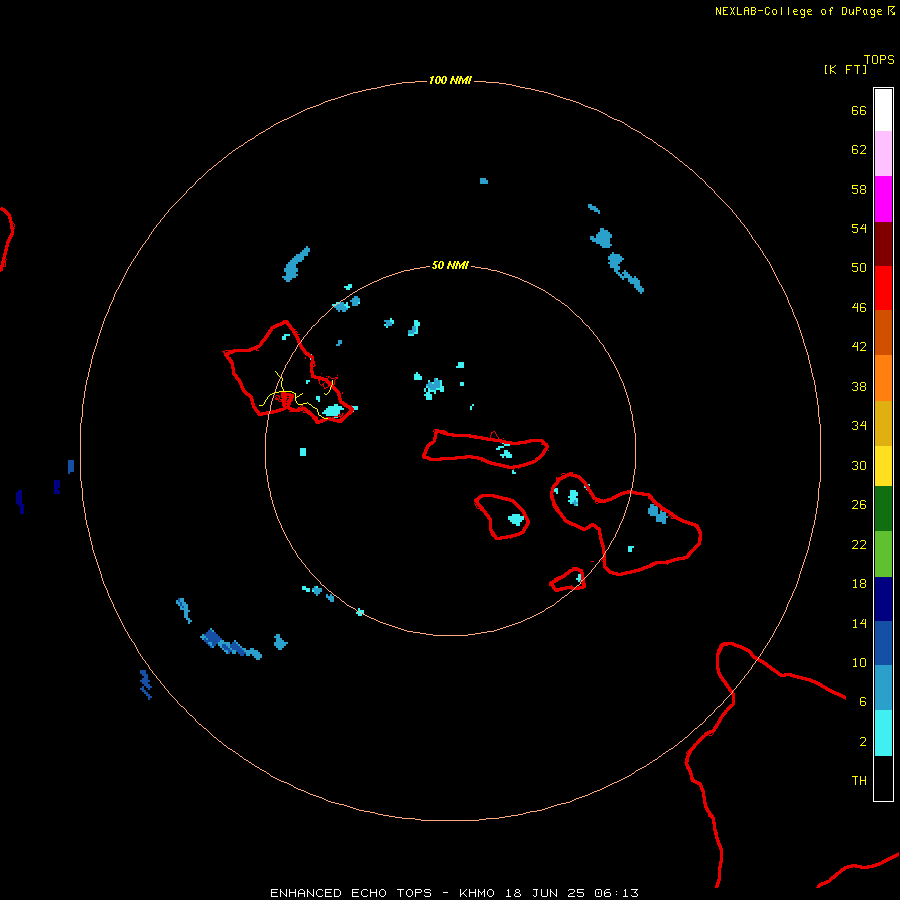Select the light green legend swatch

[x=883, y=554]
